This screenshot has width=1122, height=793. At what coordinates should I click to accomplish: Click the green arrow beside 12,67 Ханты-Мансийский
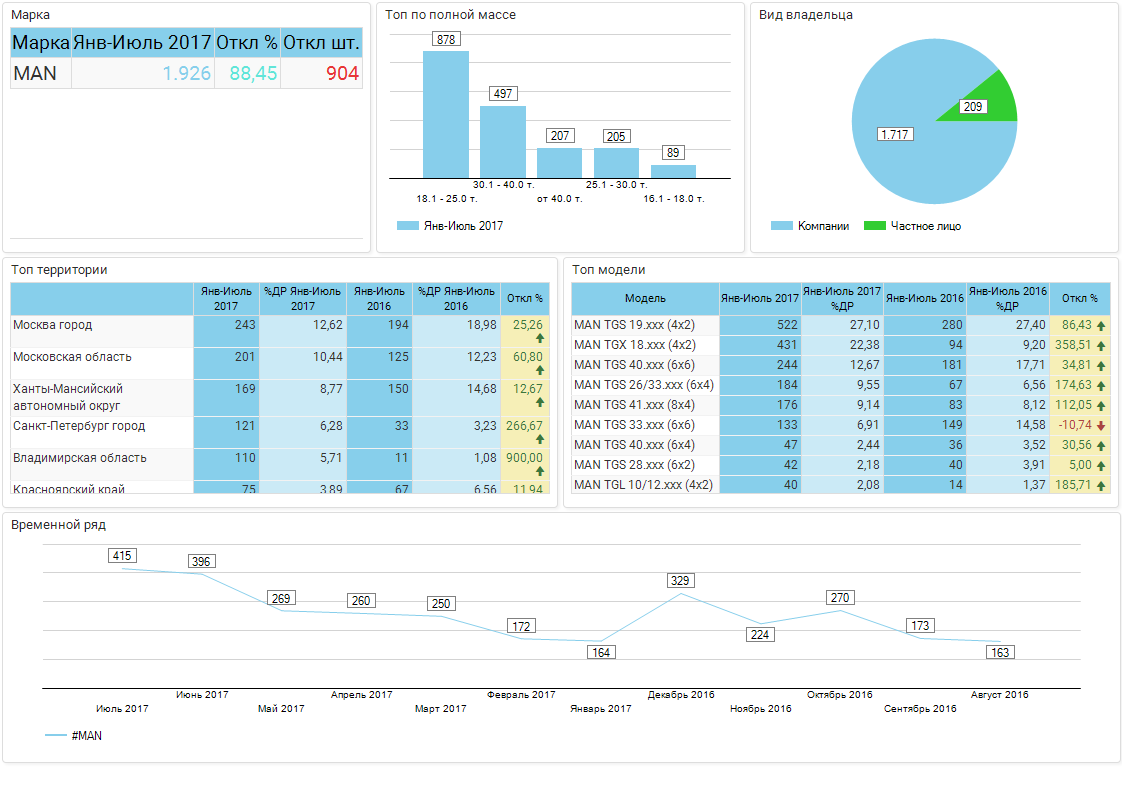[540, 402]
